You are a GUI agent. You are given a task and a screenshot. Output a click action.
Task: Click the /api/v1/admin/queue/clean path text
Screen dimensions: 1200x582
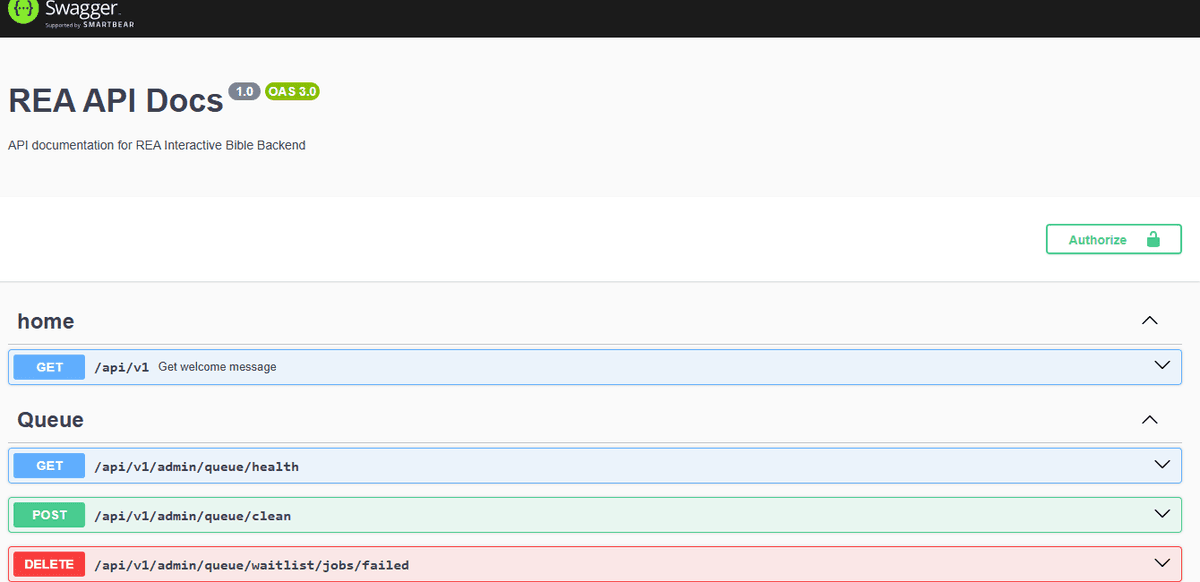(x=192, y=516)
